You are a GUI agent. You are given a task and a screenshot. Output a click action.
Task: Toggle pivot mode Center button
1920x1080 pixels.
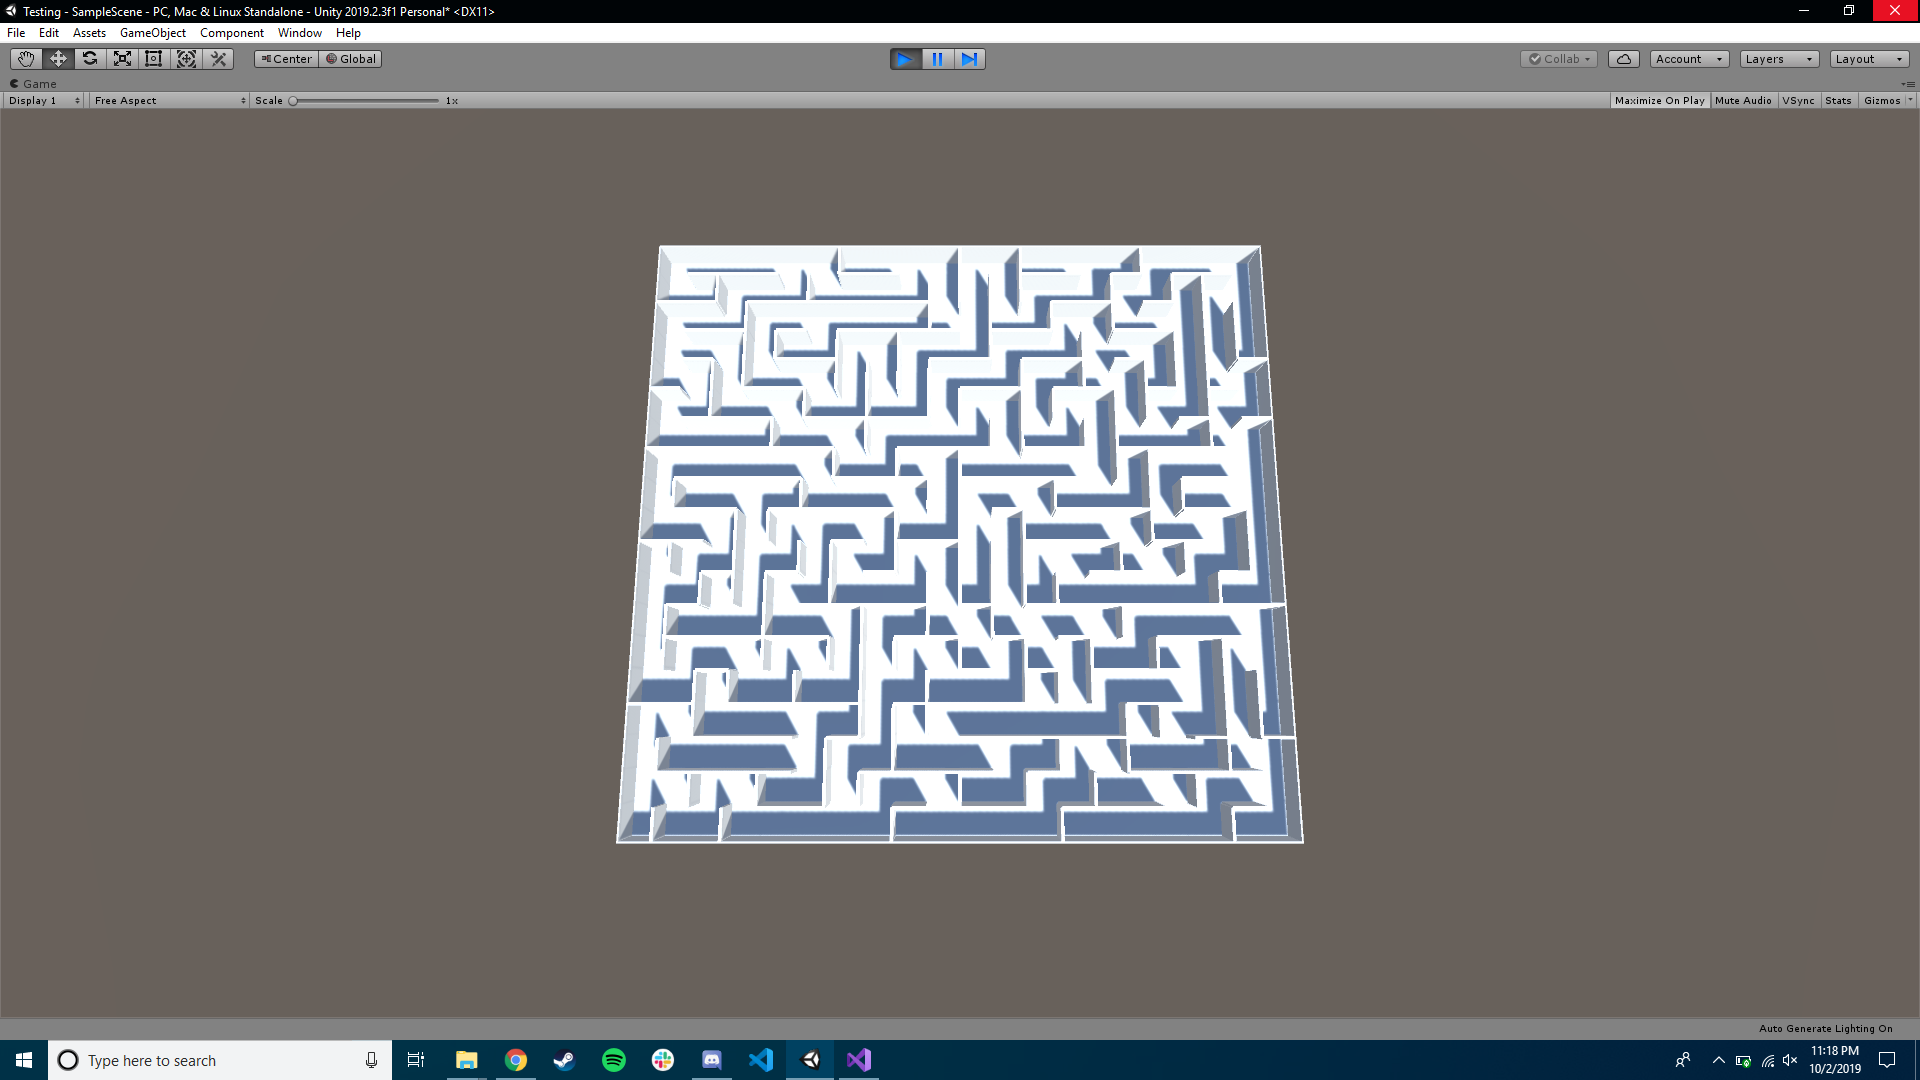pyautogui.click(x=286, y=59)
